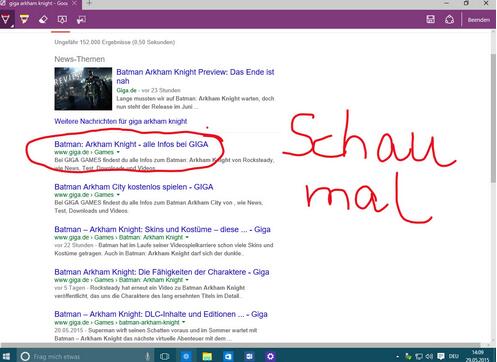Screen dimensions: 497x362
Task: Add a typed note with comment tool
Action: (62, 20)
